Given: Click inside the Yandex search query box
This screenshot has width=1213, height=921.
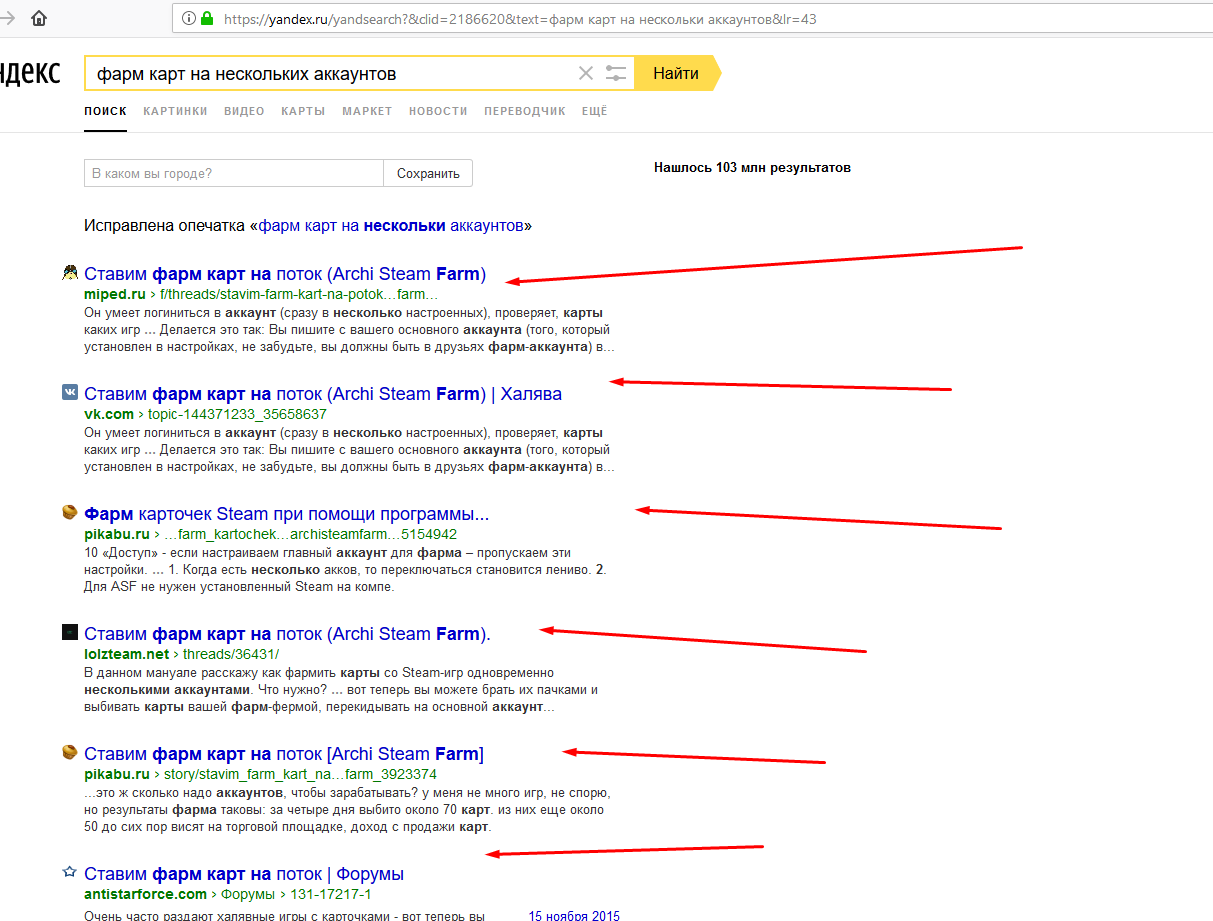Looking at the screenshot, I should [x=330, y=73].
